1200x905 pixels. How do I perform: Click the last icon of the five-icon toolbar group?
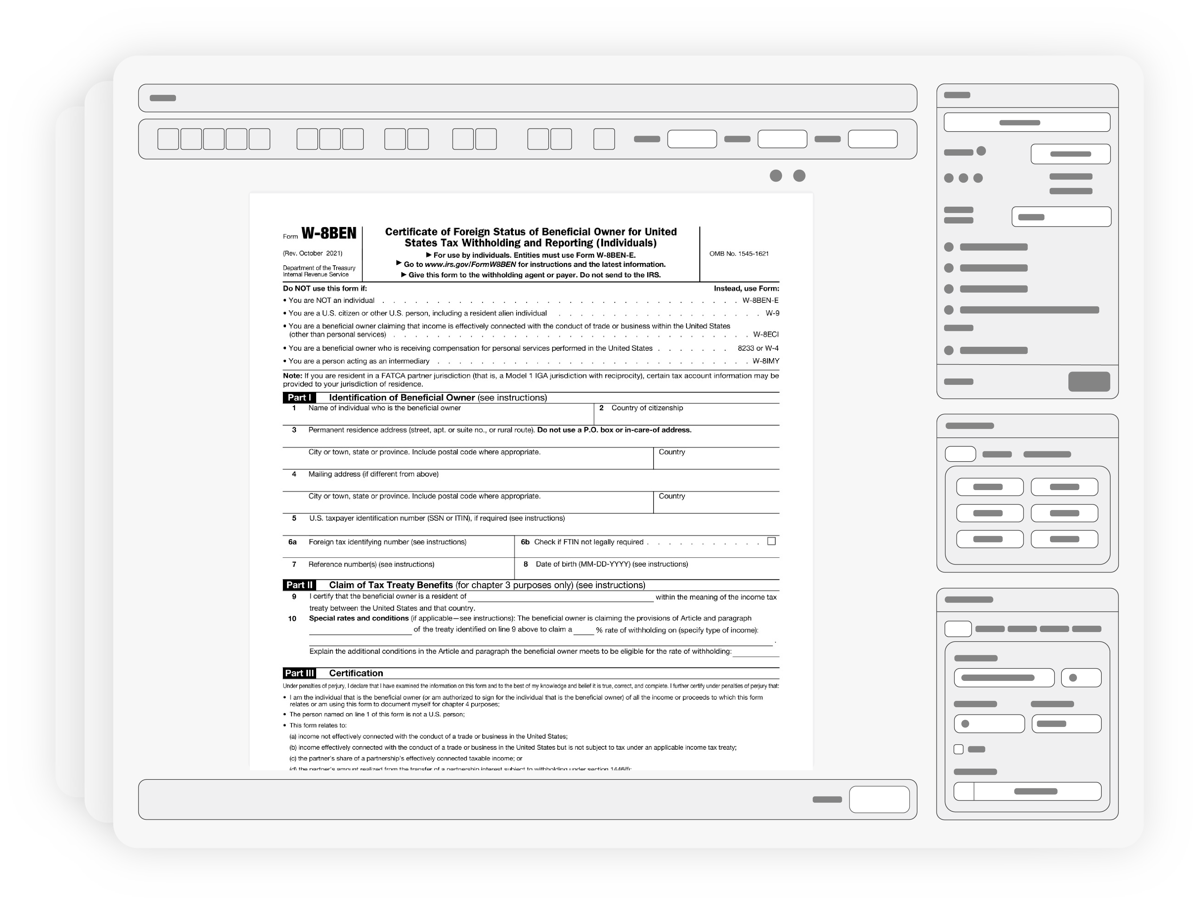[259, 139]
